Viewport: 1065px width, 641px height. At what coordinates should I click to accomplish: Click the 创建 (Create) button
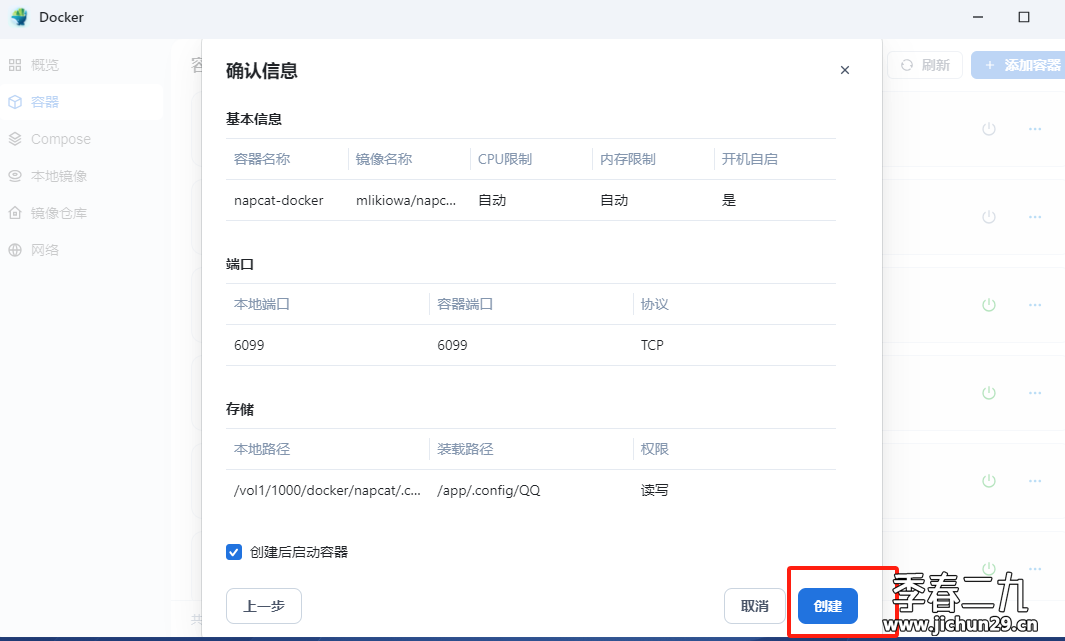tap(828, 606)
